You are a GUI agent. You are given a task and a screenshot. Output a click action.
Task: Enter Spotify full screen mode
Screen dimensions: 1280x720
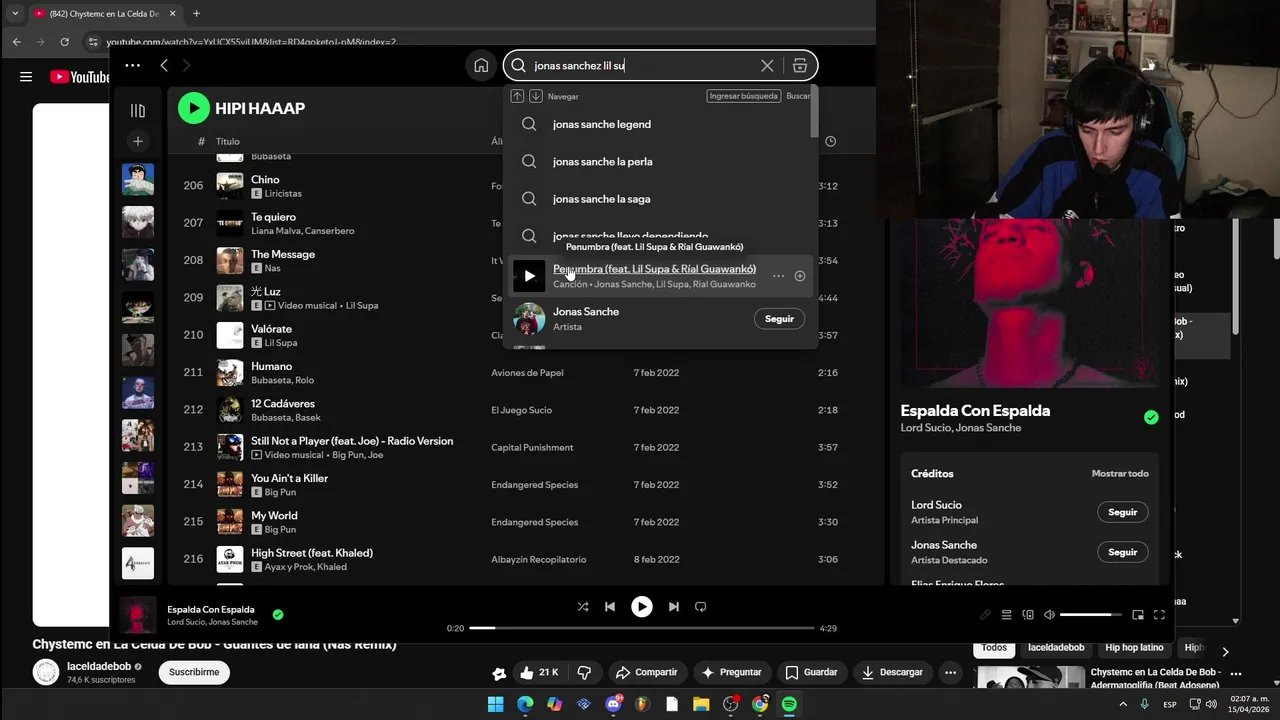(1160, 615)
